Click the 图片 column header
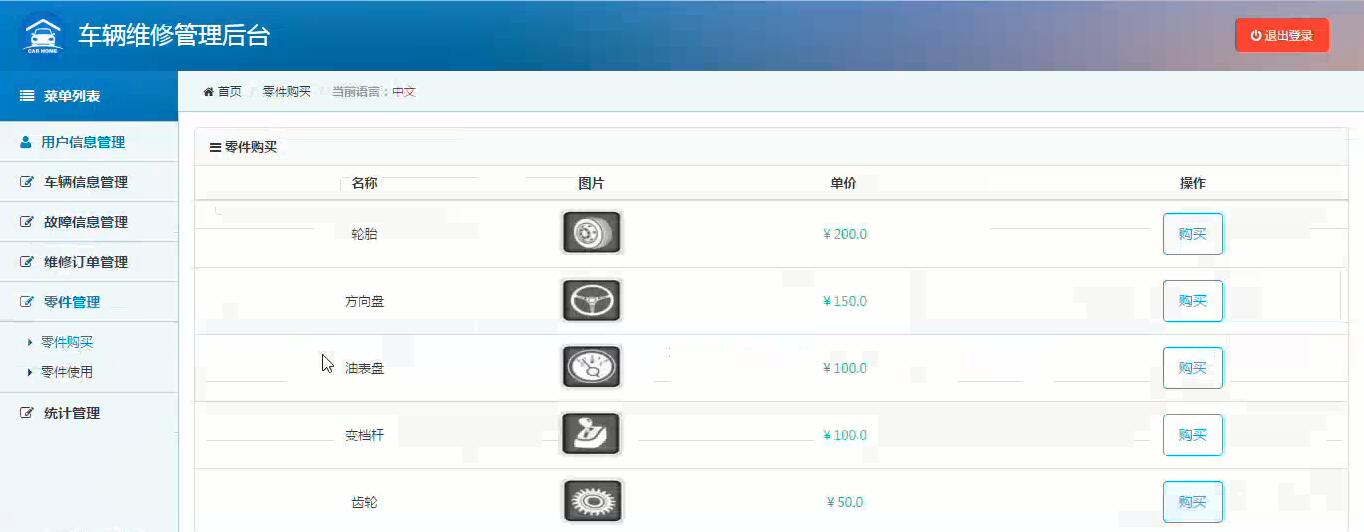1364x532 pixels. (591, 184)
